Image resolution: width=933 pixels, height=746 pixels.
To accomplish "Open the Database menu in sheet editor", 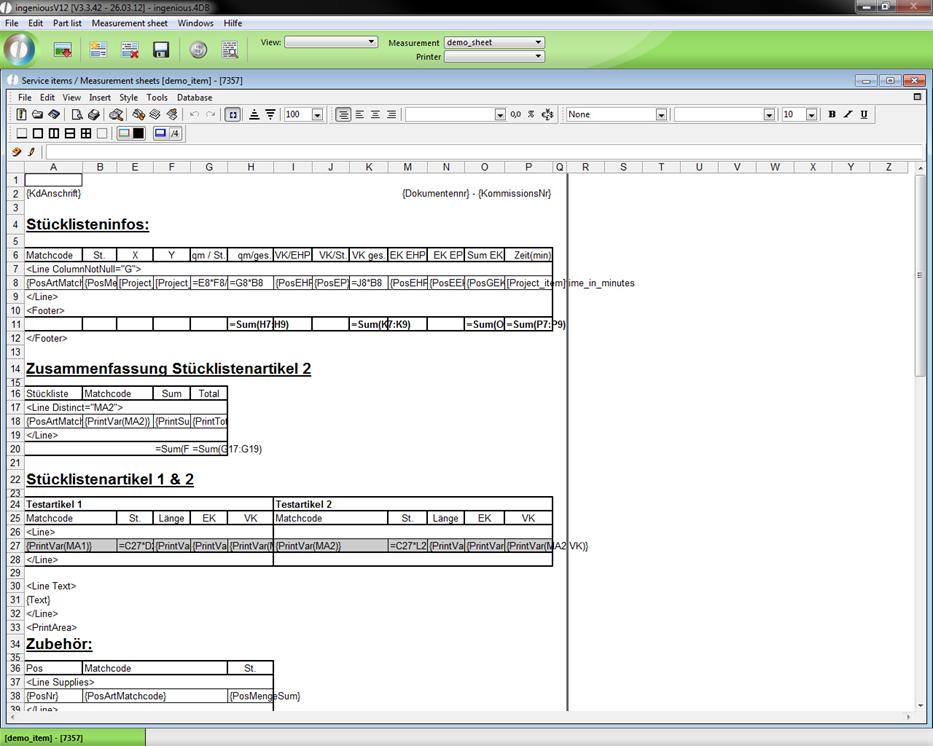I will (x=194, y=98).
